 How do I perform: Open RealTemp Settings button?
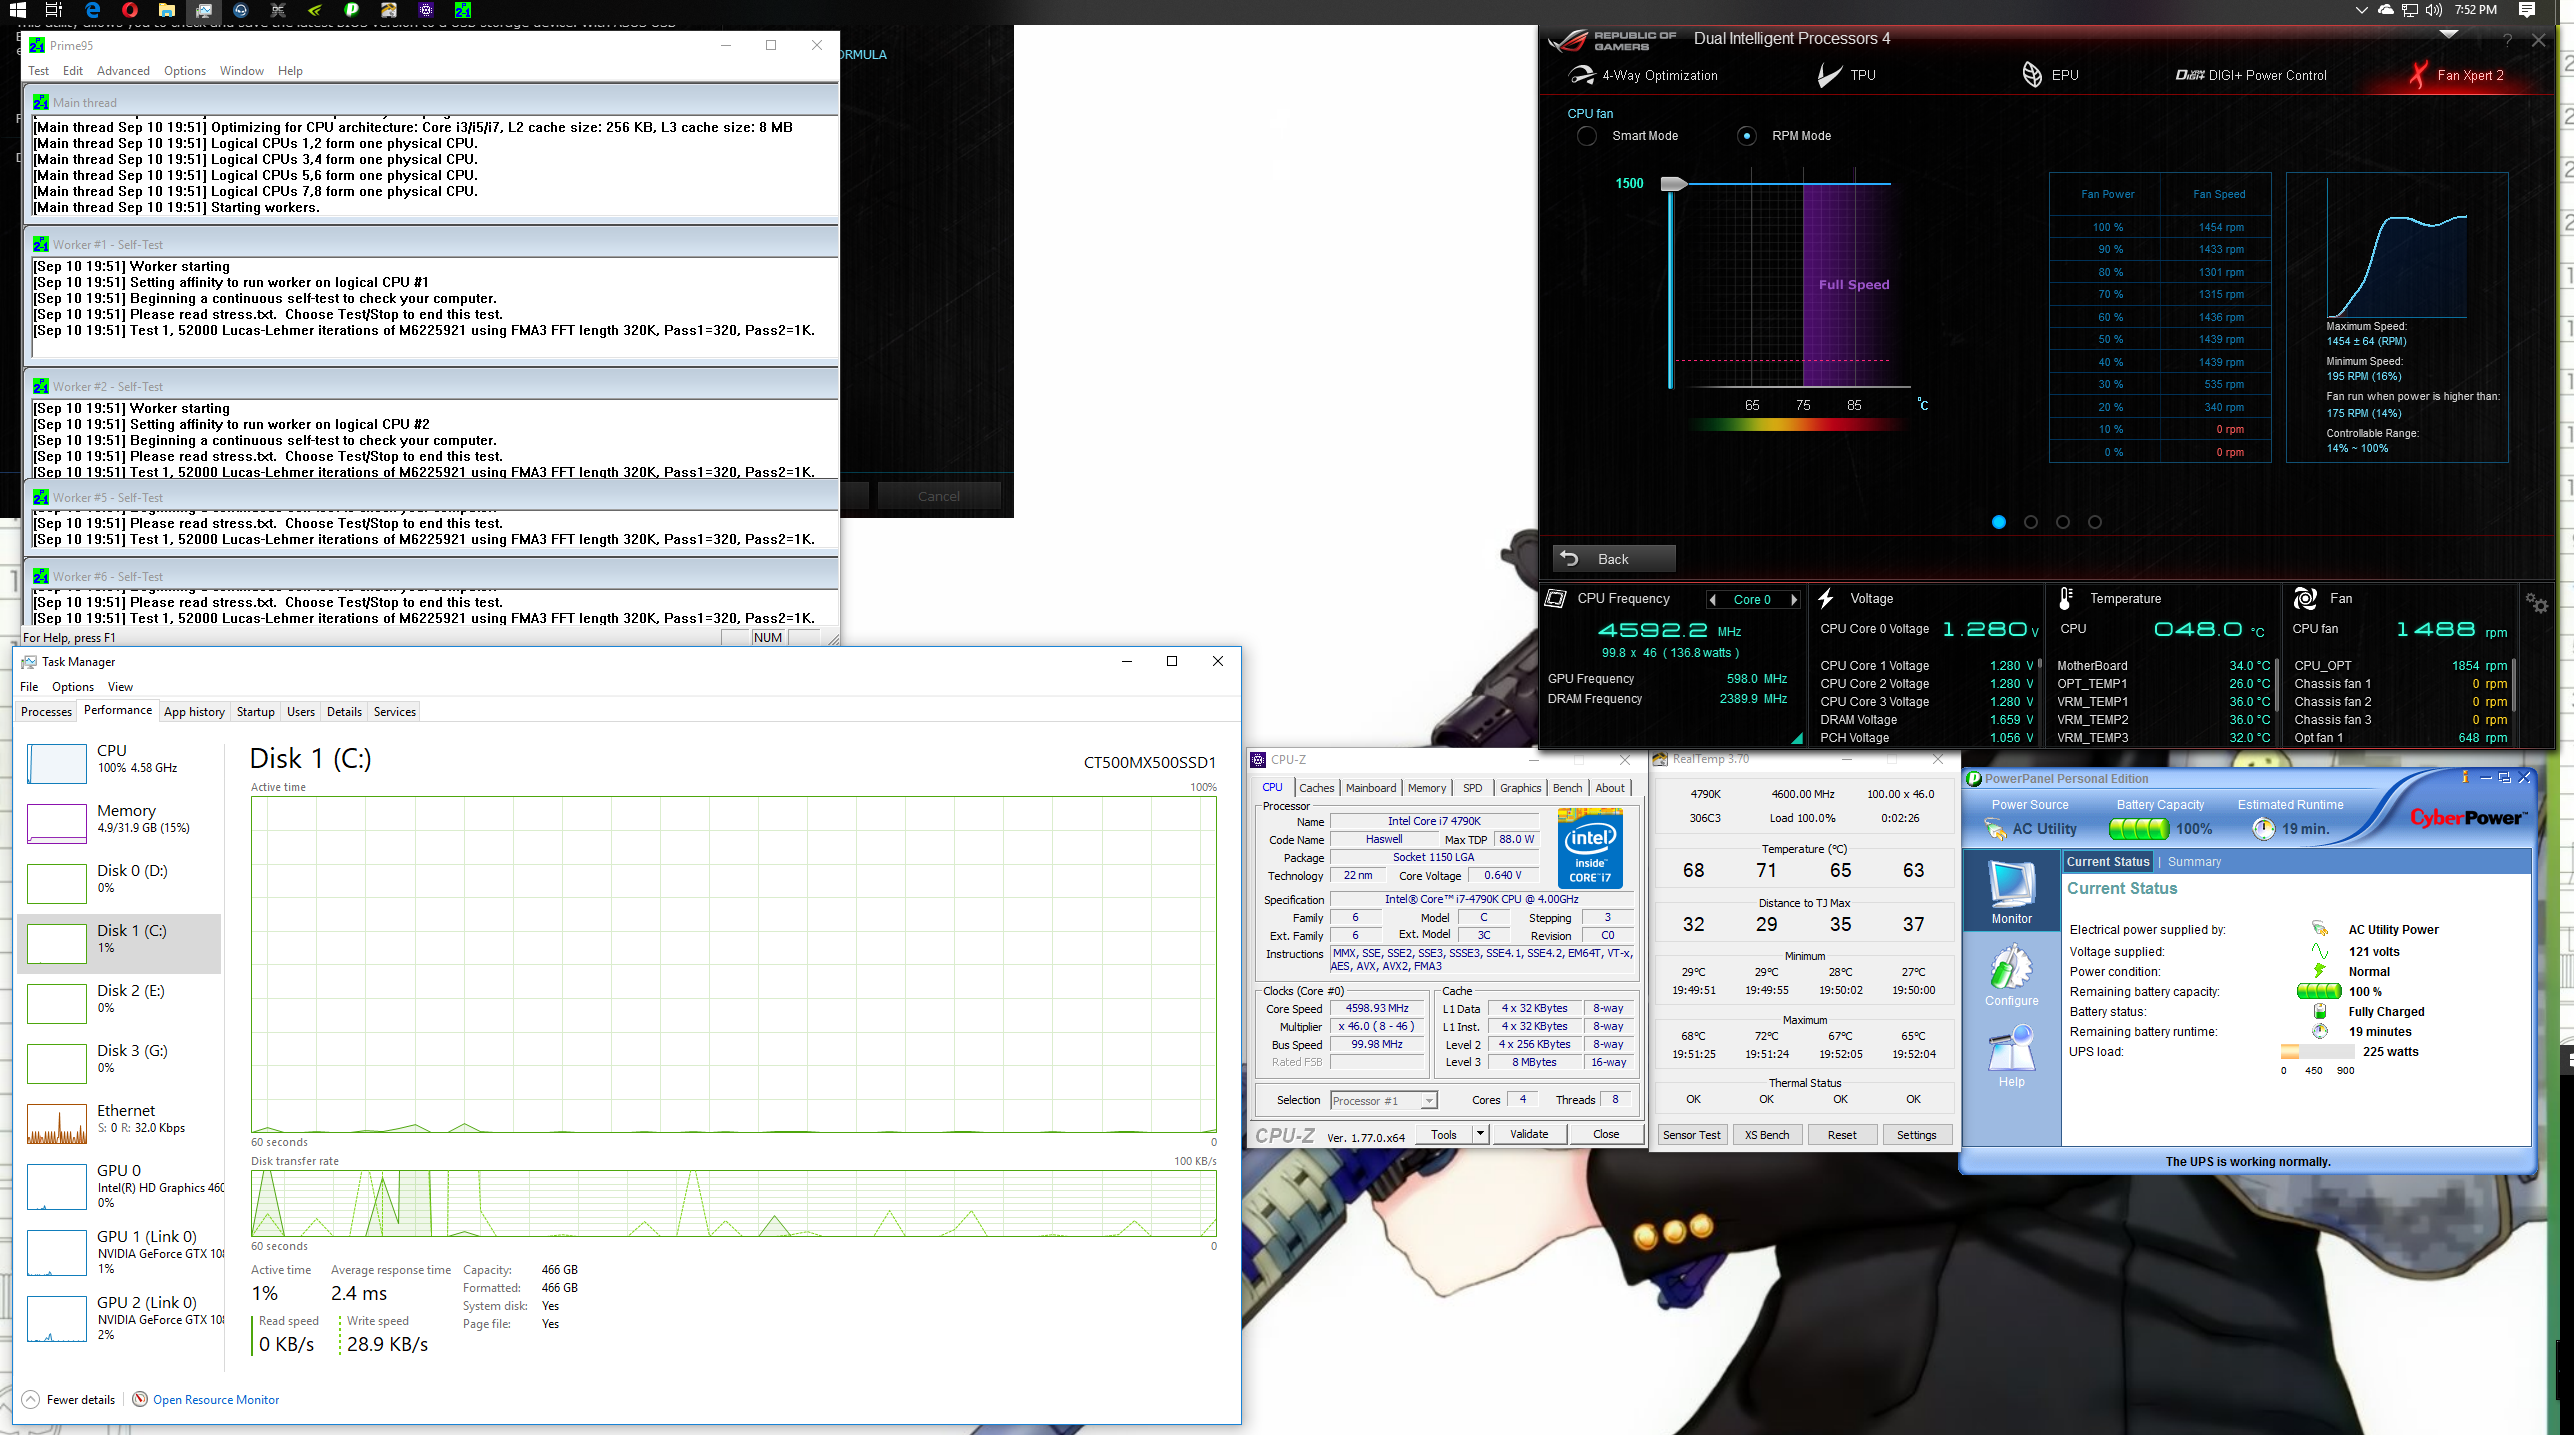[1916, 1135]
